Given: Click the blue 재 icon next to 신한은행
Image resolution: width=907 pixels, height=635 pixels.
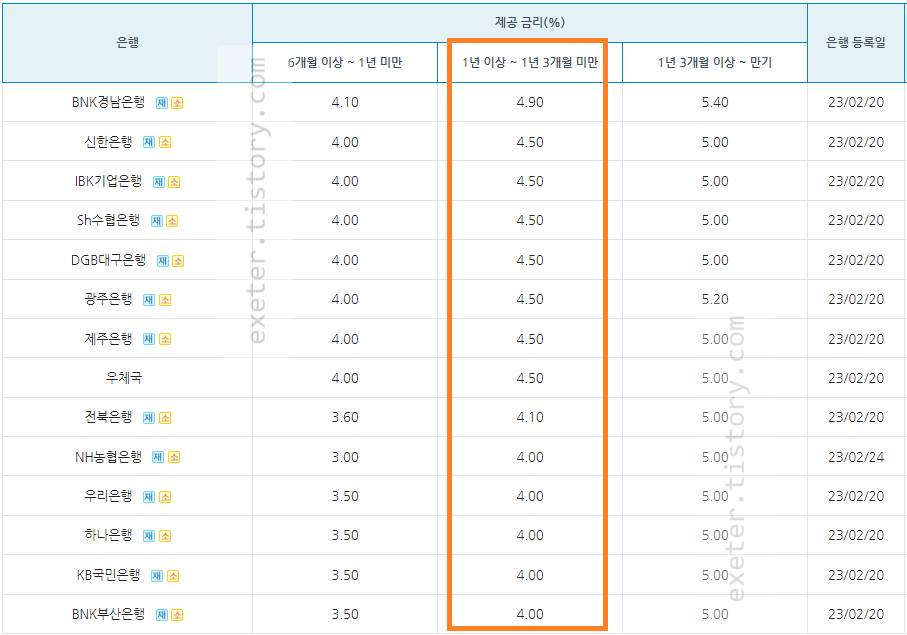Looking at the screenshot, I should click(x=149, y=142).
